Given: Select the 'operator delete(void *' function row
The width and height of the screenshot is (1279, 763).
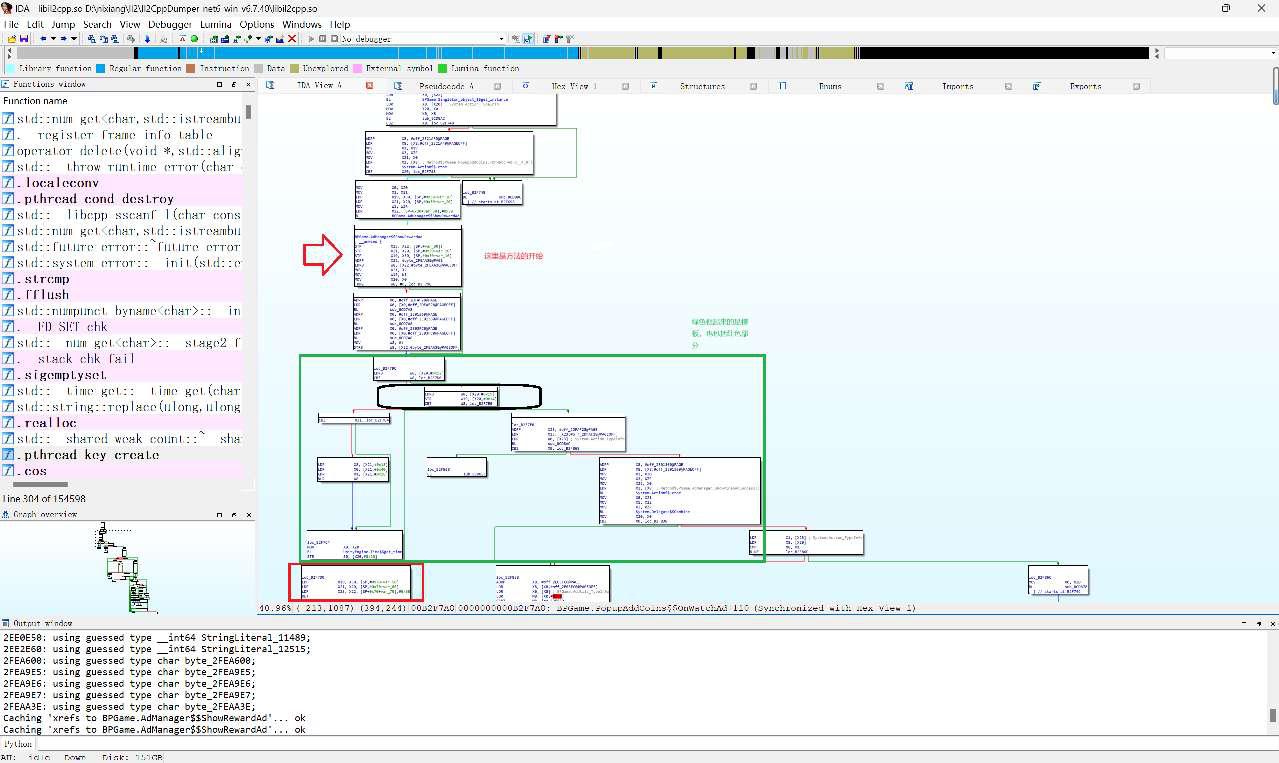Looking at the screenshot, I should pos(121,151).
